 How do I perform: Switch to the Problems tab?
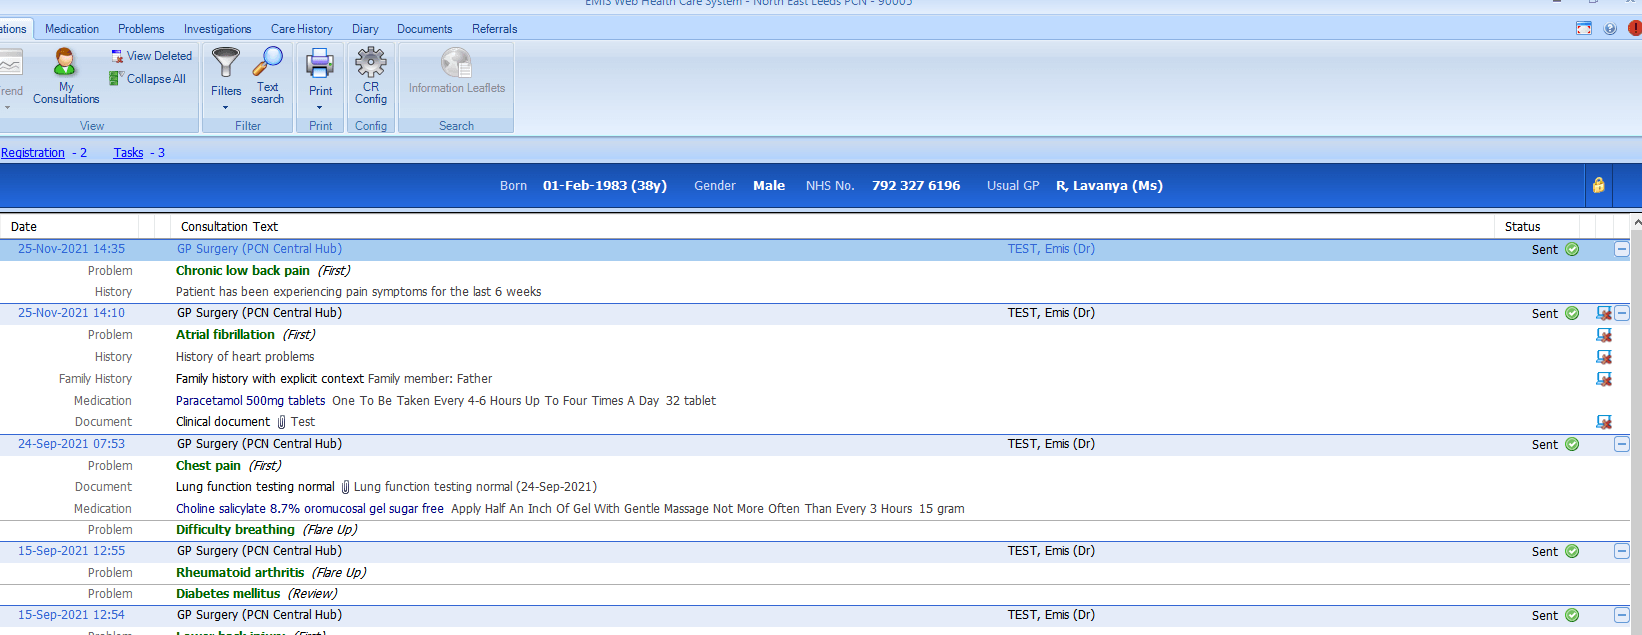[141, 29]
